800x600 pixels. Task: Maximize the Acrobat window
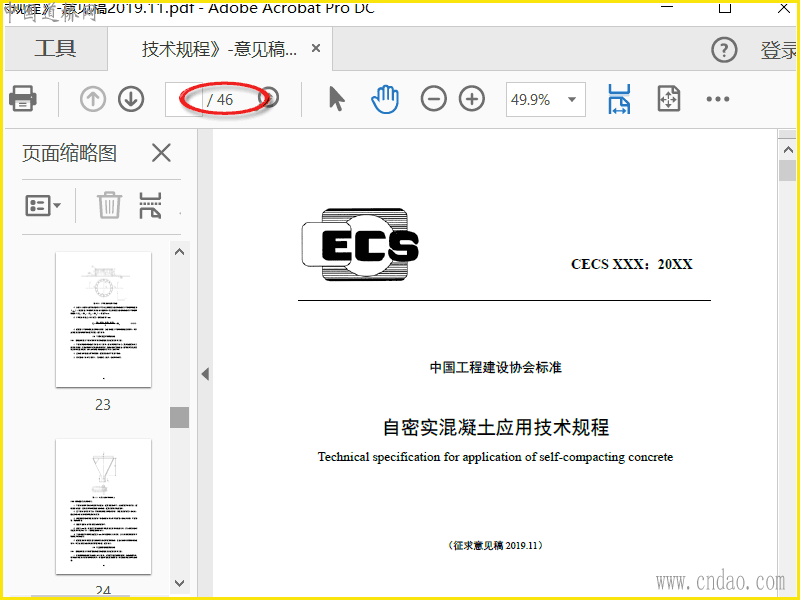[725, 7]
